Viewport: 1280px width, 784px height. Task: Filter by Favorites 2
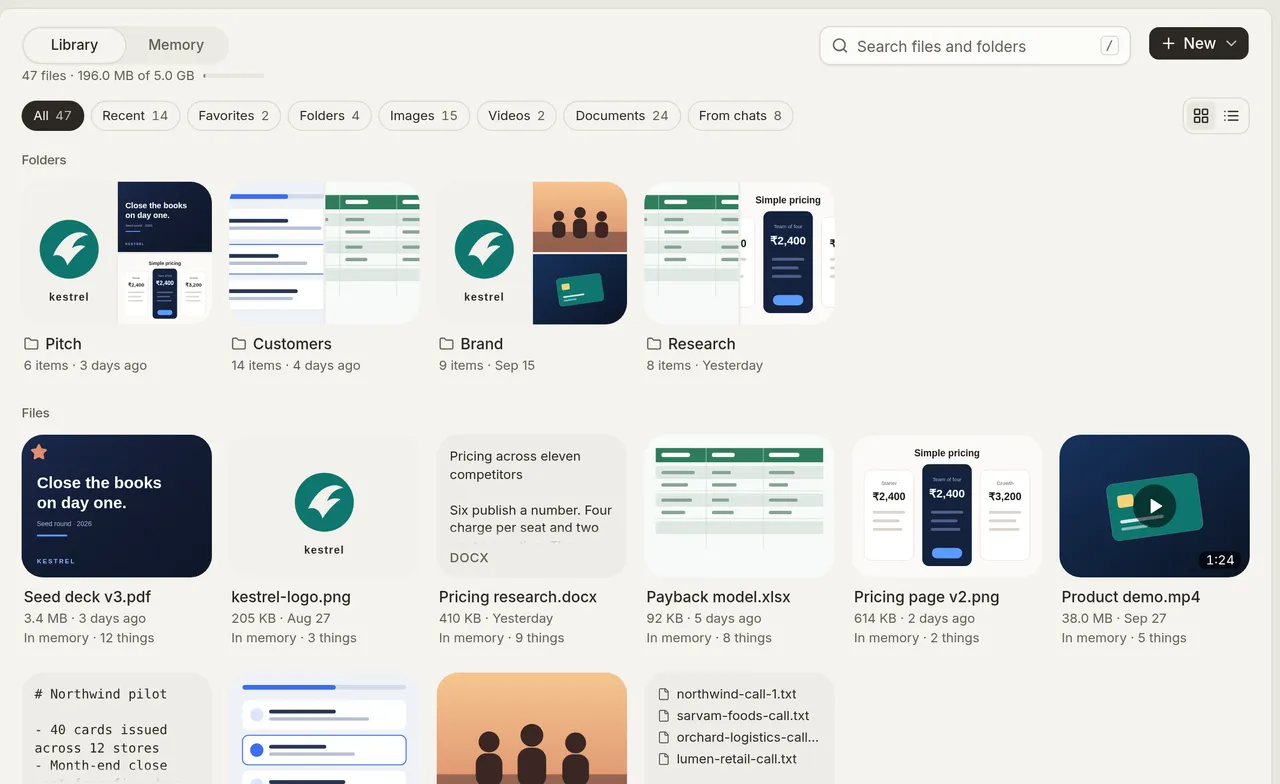pyautogui.click(x=234, y=116)
